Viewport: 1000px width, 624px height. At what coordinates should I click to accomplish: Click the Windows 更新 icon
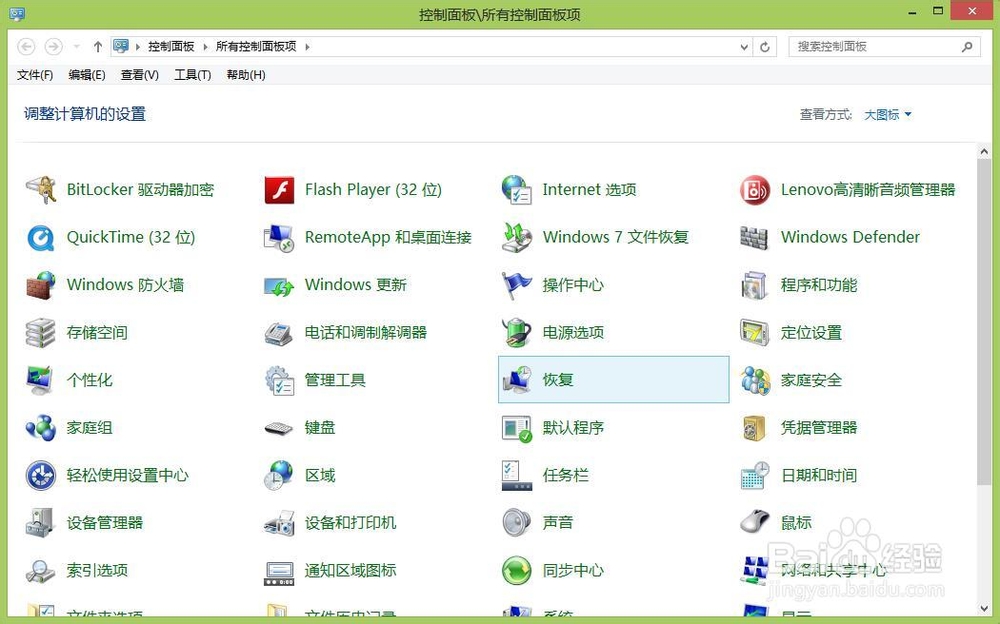(279, 285)
